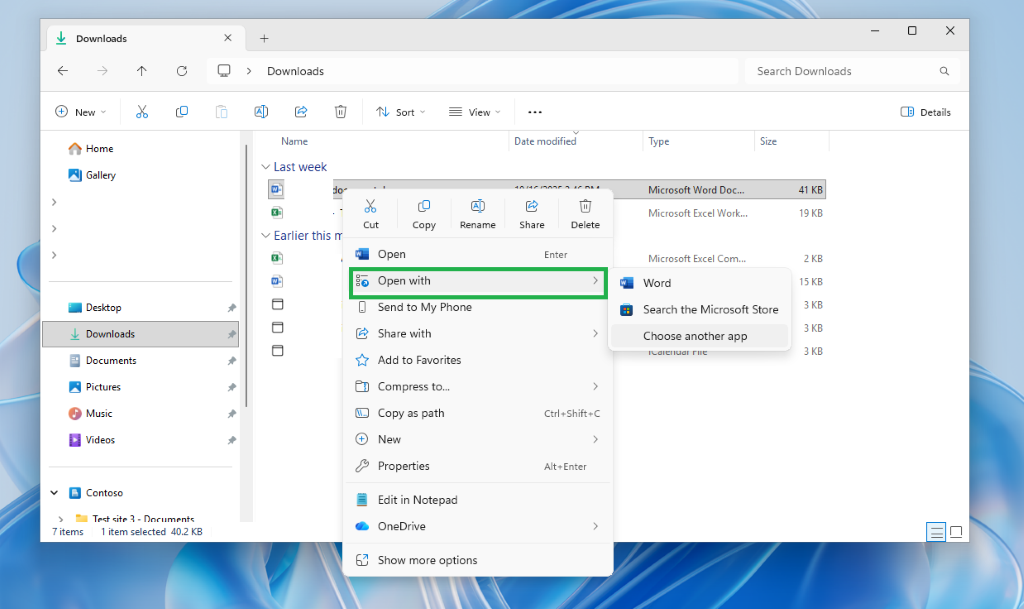This screenshot has height=609, width=1024.
Task: Select Choose another app
Action: coord(699,336)
